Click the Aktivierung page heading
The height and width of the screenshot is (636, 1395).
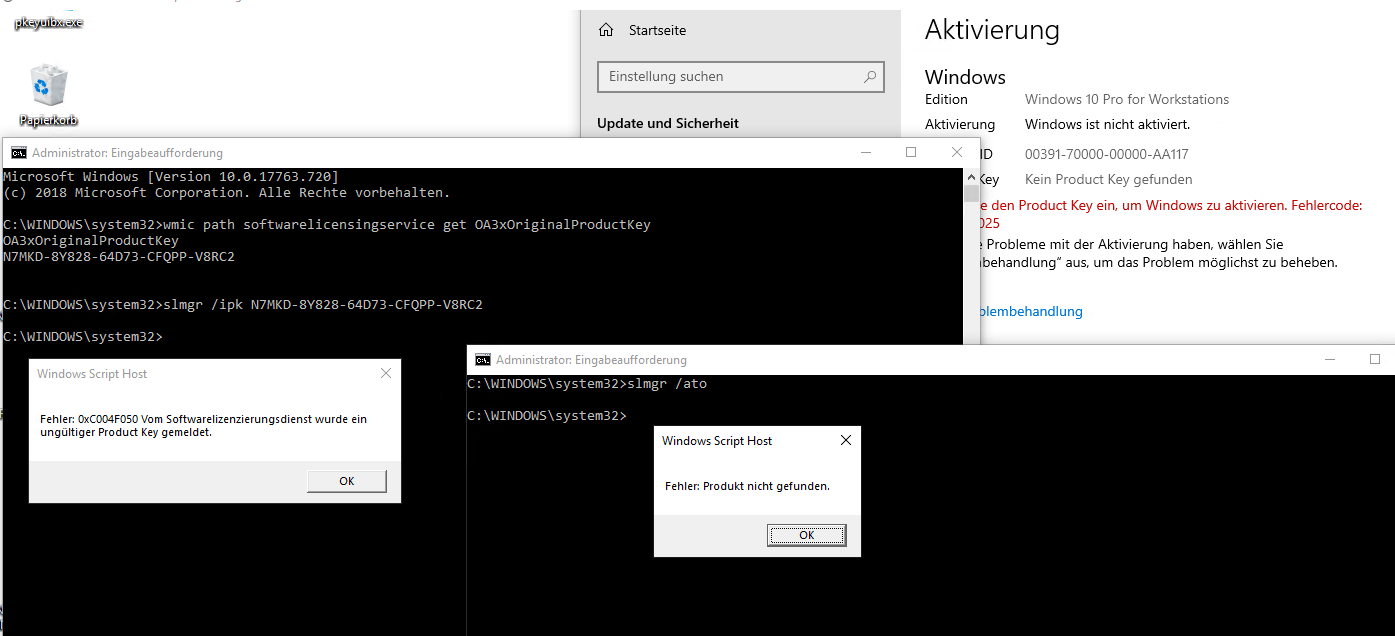[992, 30]
